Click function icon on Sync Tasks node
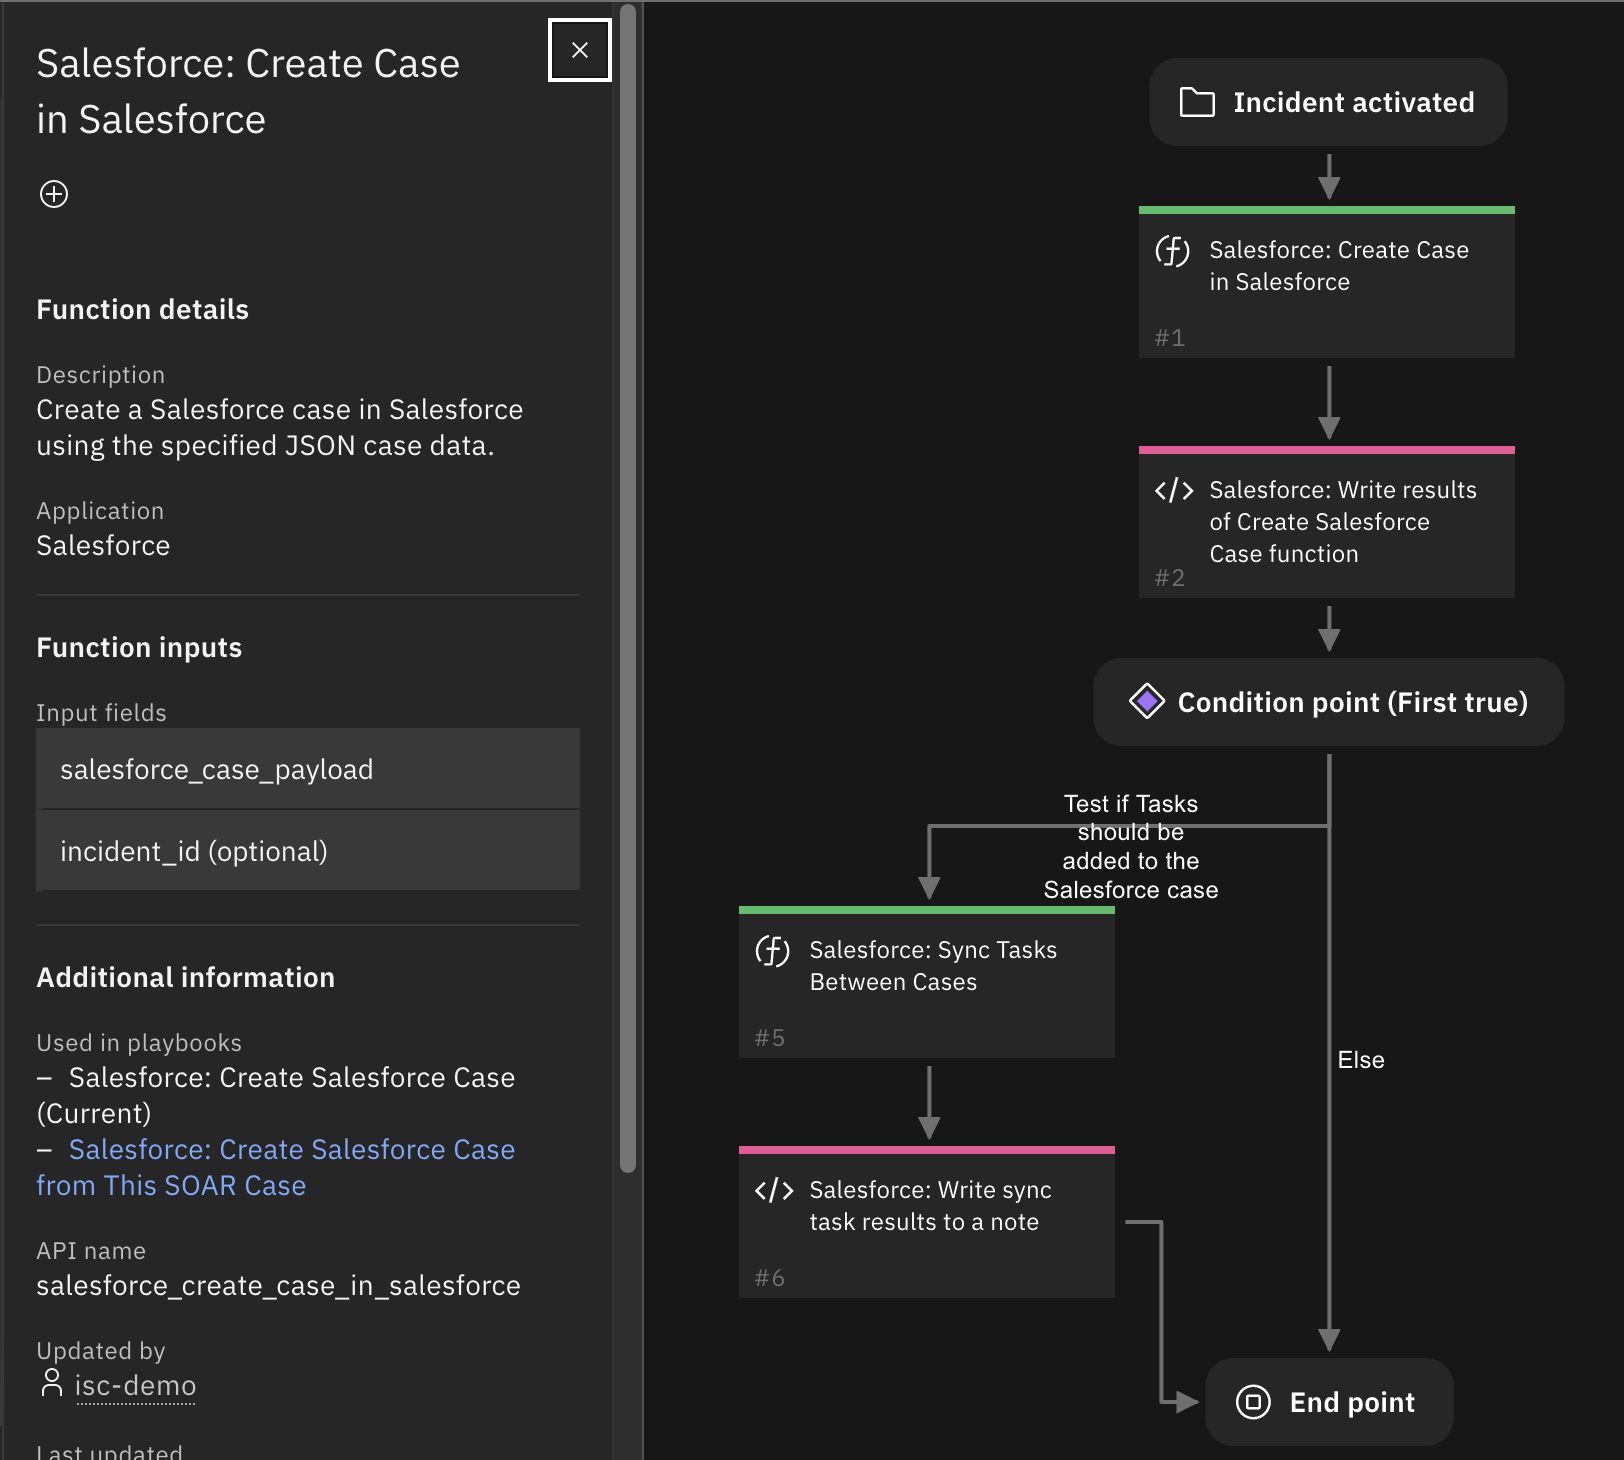 [x=772, y=950]
